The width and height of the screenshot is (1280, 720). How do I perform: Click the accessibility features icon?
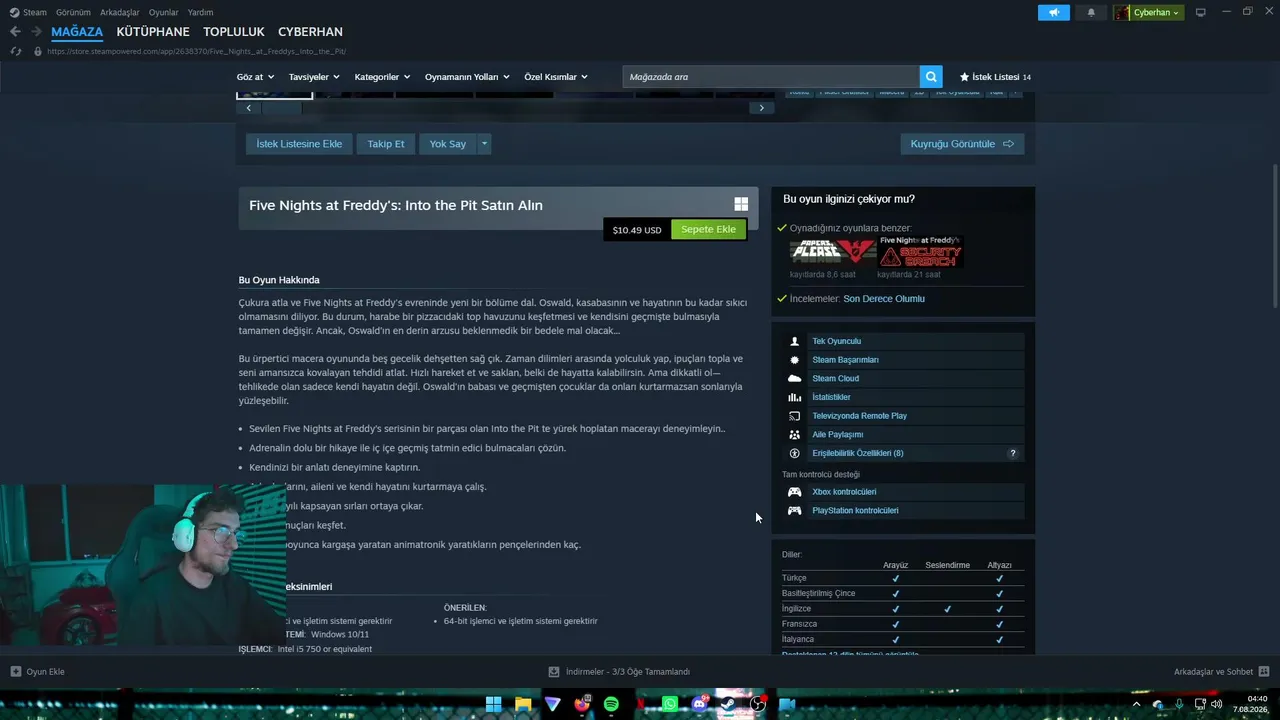click(x=794, y=453)
